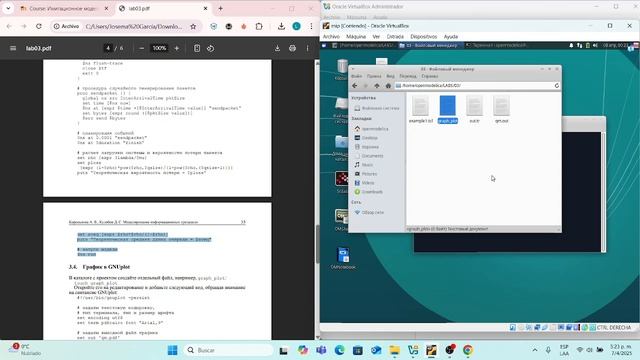The image size is (640, 360).
Task: Click the PDF page number field
Action: 108,48
